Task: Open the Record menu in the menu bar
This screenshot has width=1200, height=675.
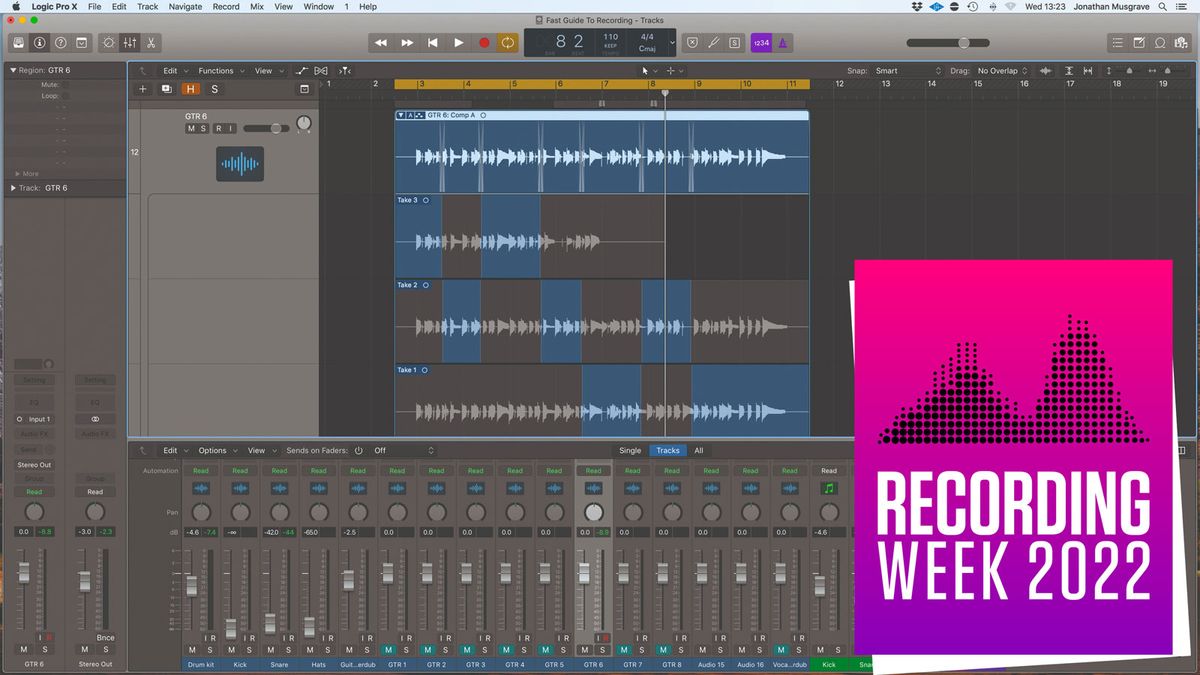Action: coord(226,6)
